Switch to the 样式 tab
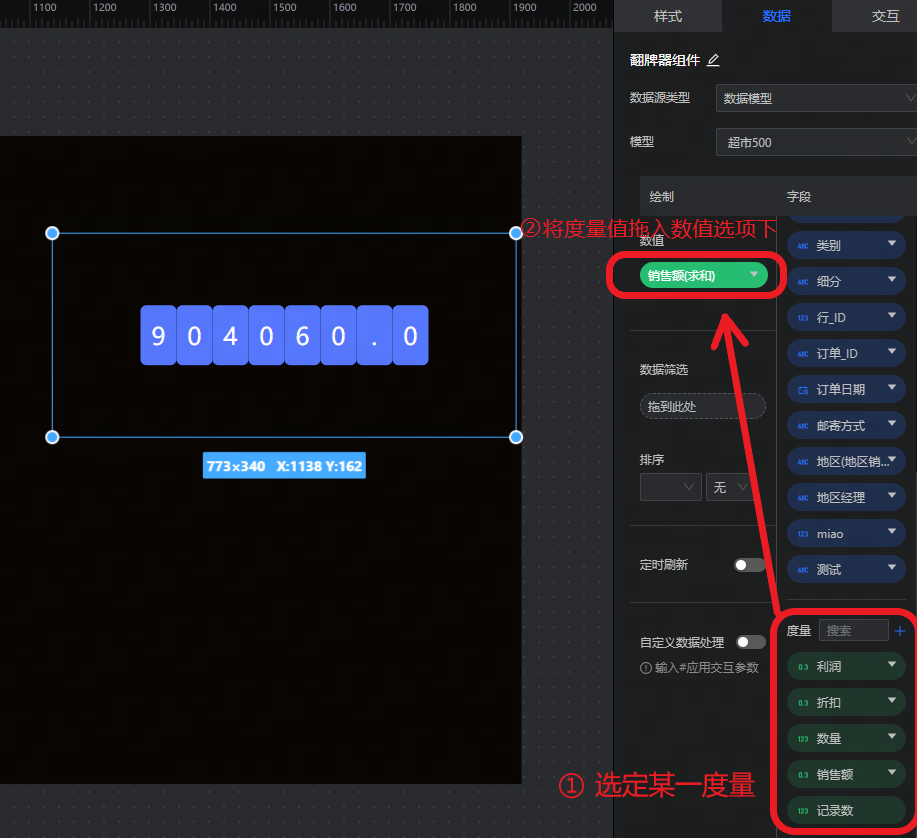This screenshot has width=917, height=838. (x=667, y=16)
